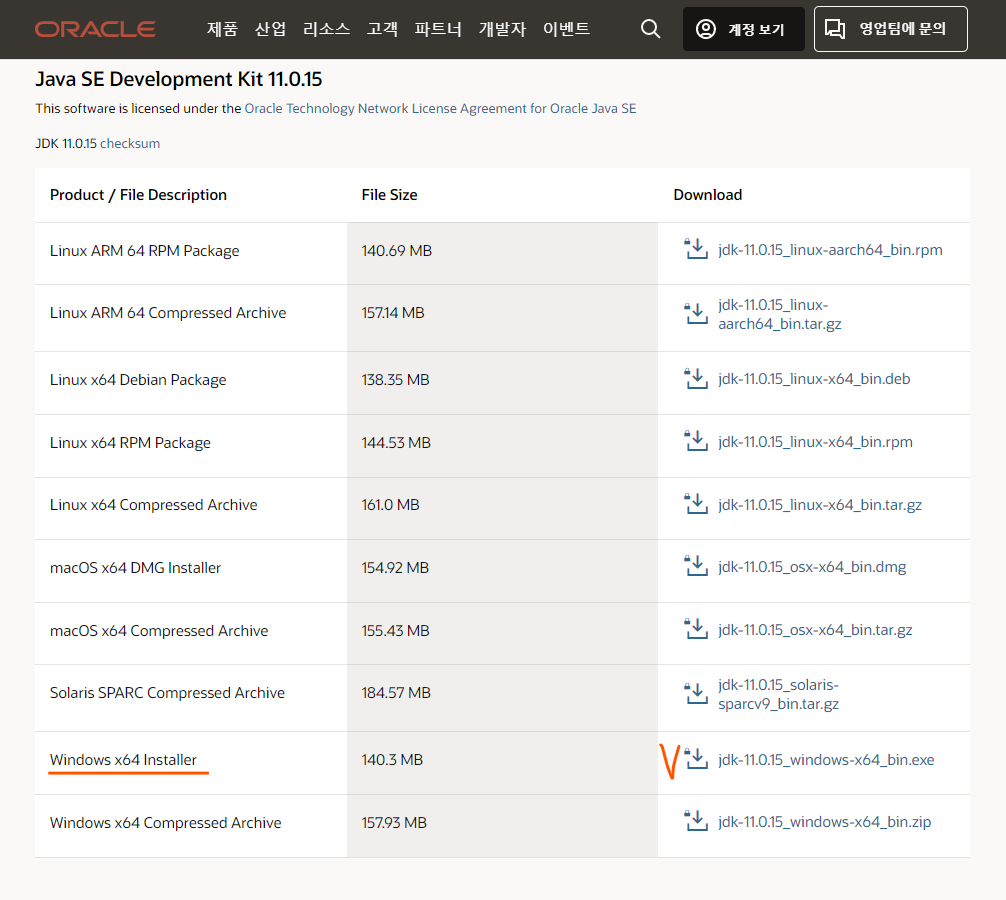Open the 고객 menu
Viewport: 1006px width, 900px height.
382,29
